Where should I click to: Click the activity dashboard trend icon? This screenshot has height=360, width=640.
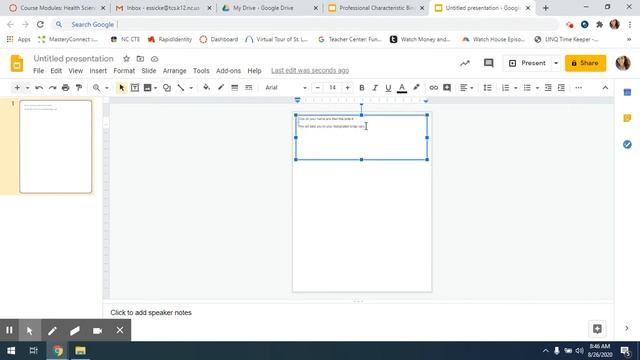point(465,63)
